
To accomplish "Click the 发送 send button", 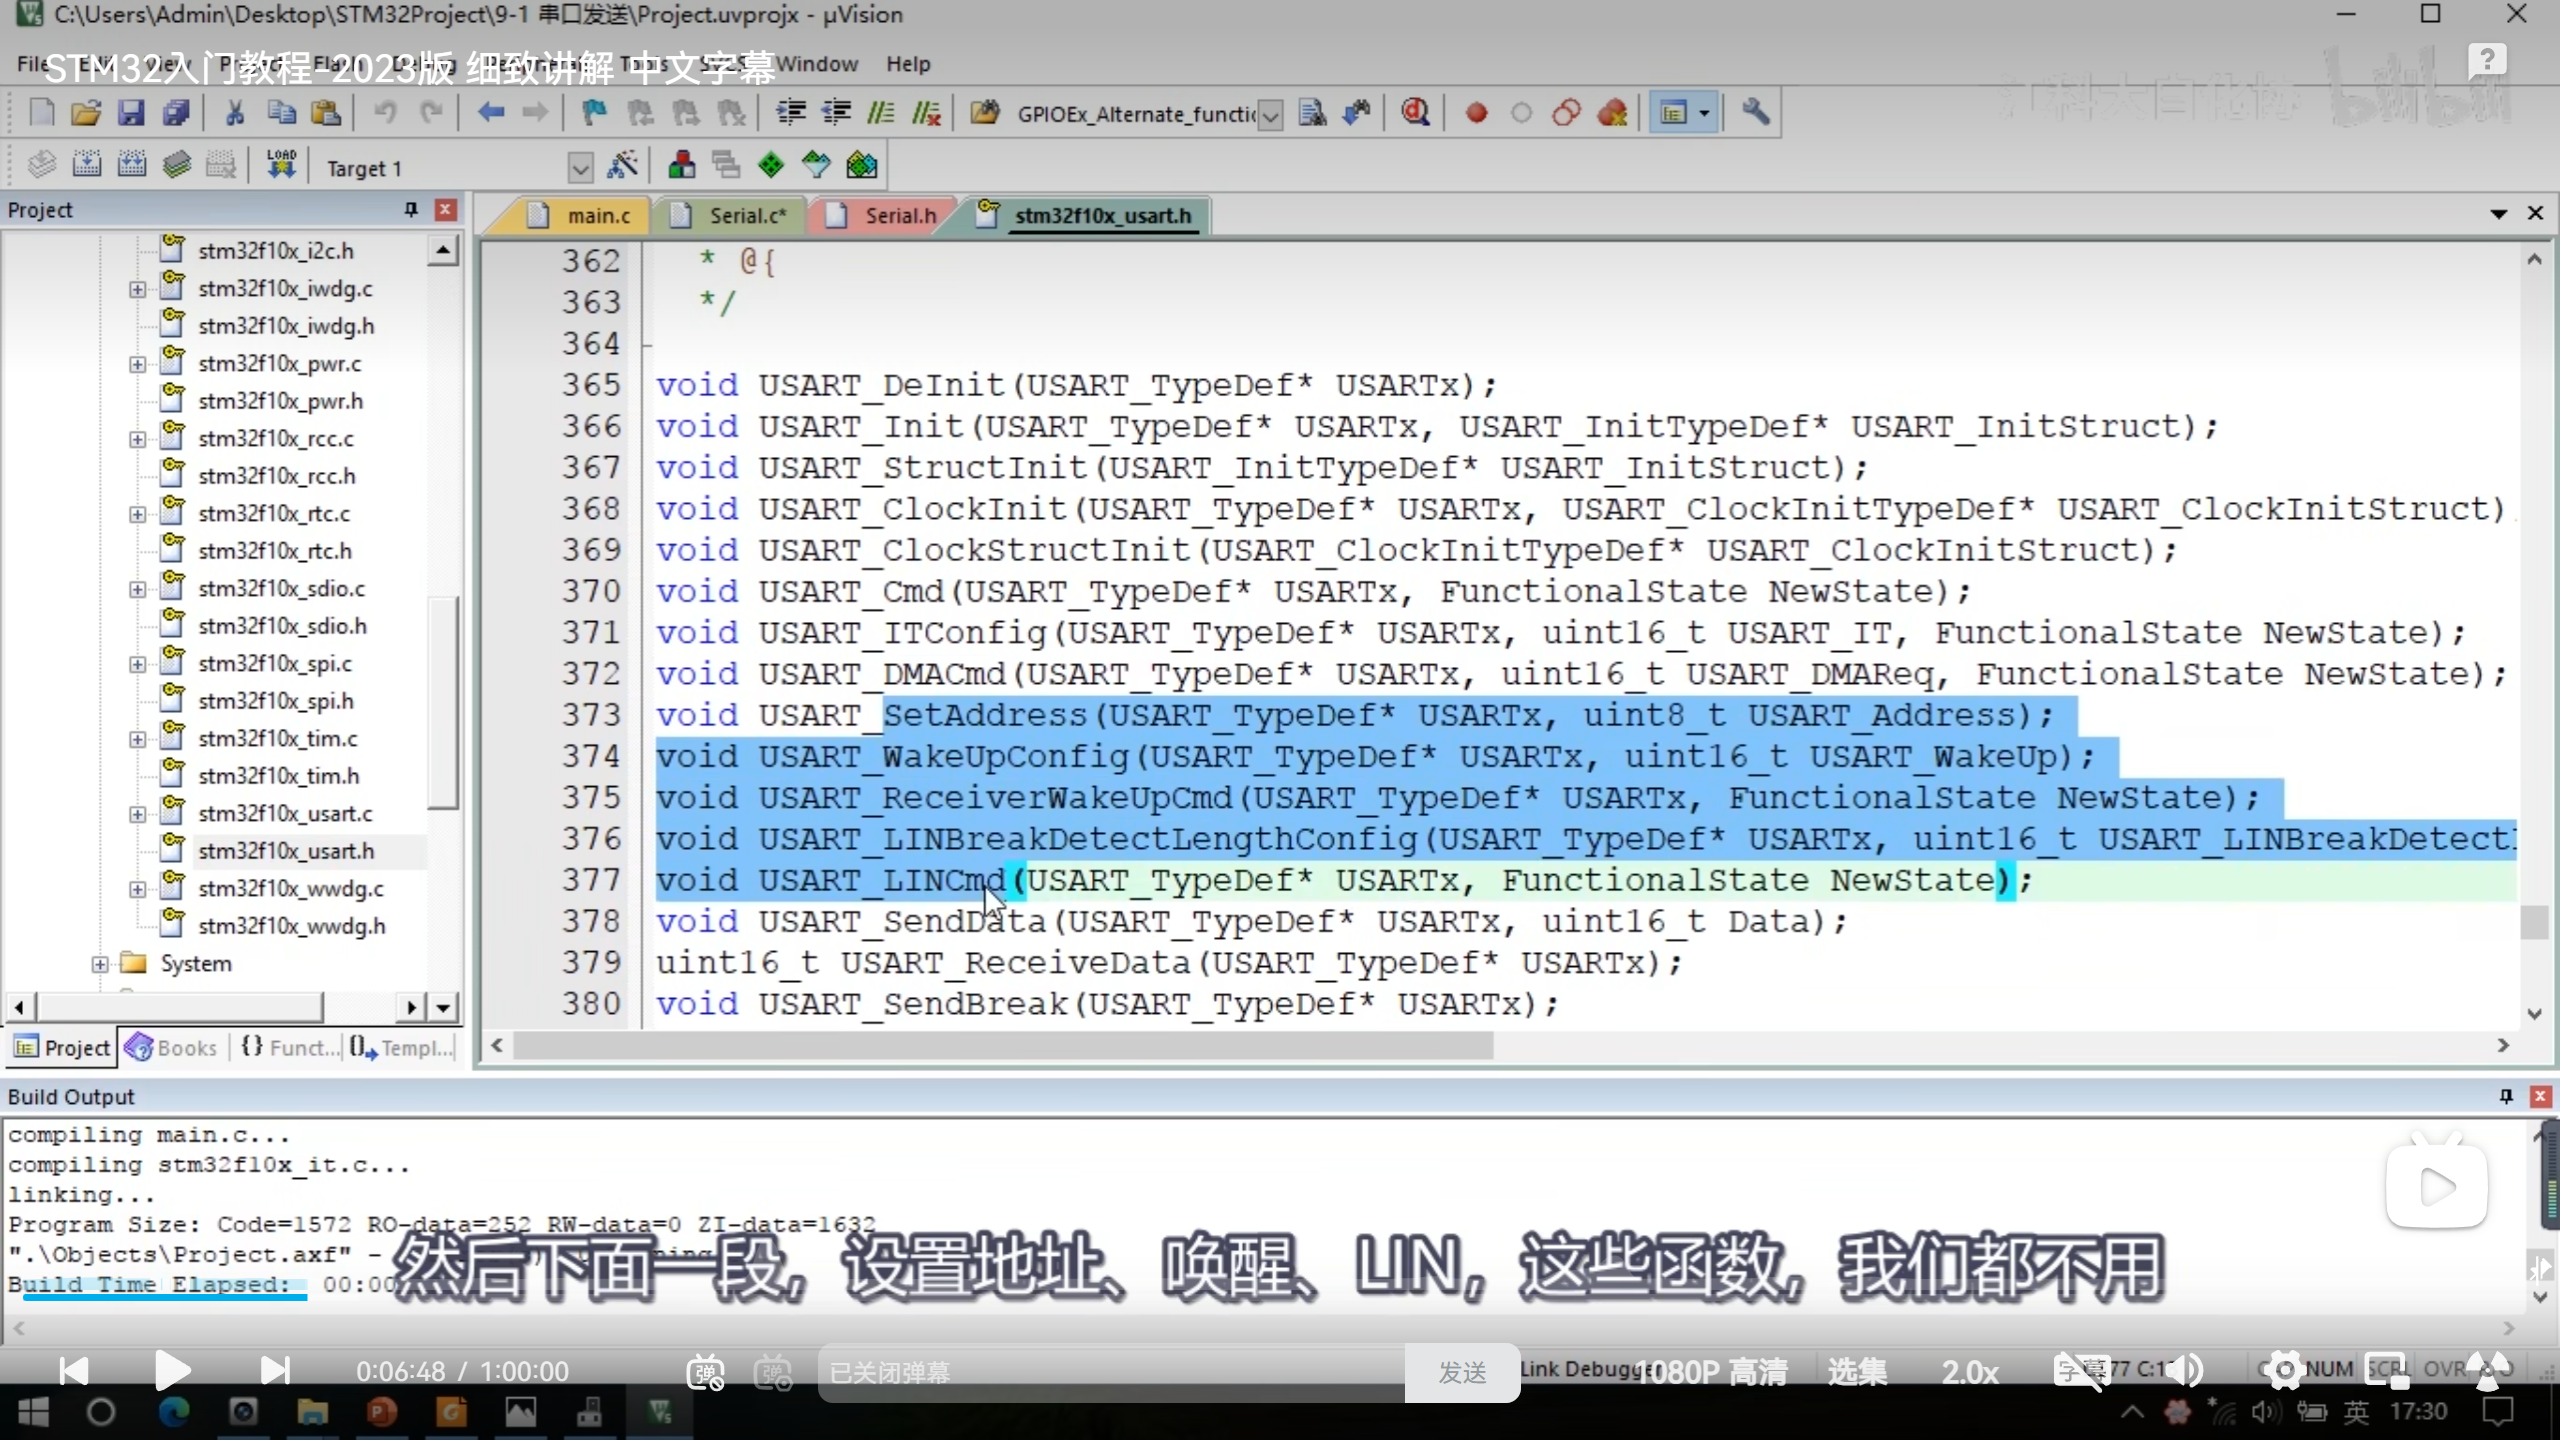I will click(x=1462, y=1372).
